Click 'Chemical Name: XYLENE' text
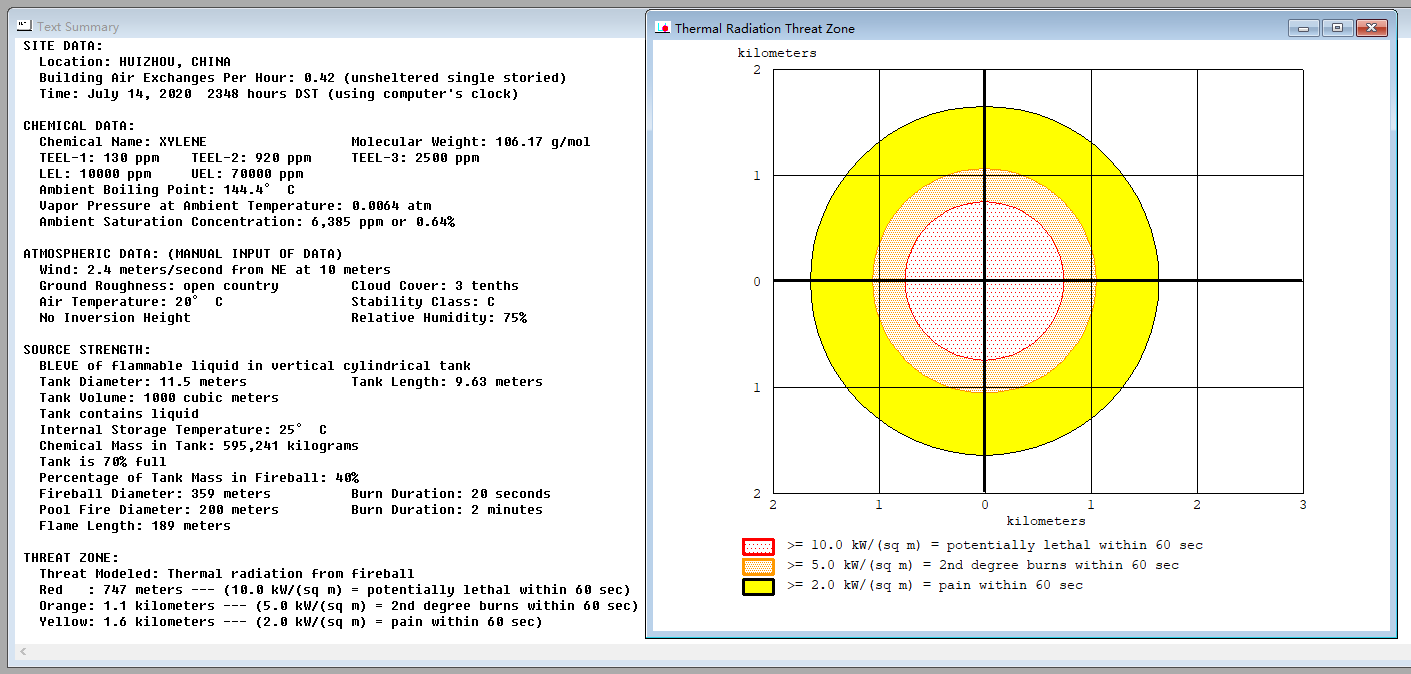This screenshot has width=1411, height=674. coord(123,142)
